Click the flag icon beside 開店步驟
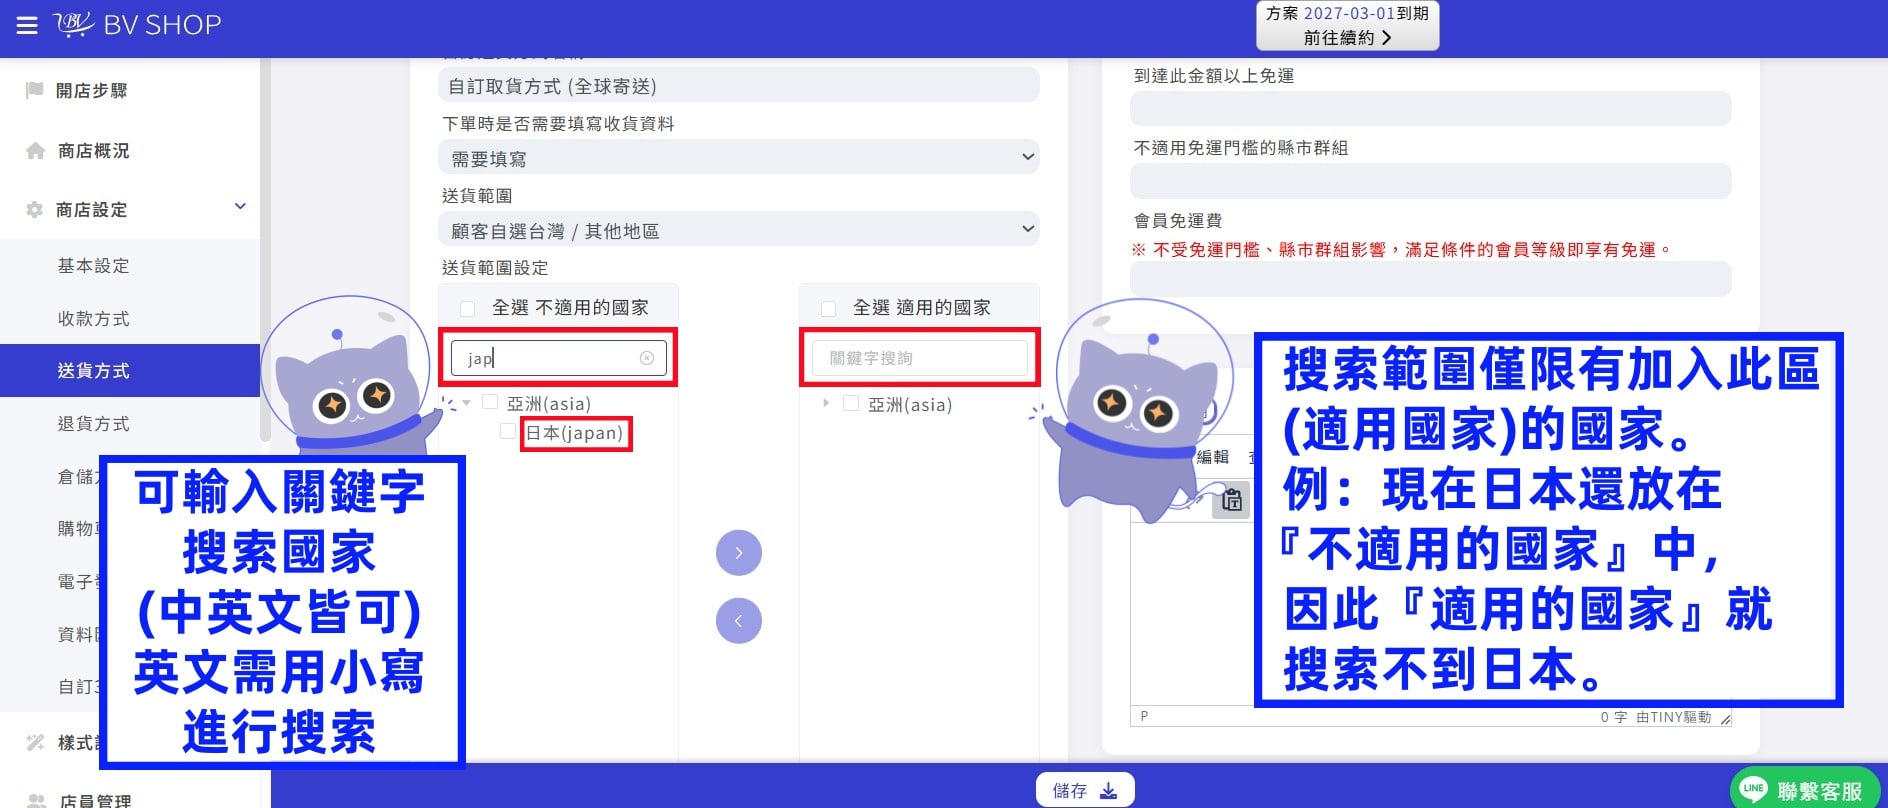Viewport: 1888px width, 808px height. [x=35, y=90]
